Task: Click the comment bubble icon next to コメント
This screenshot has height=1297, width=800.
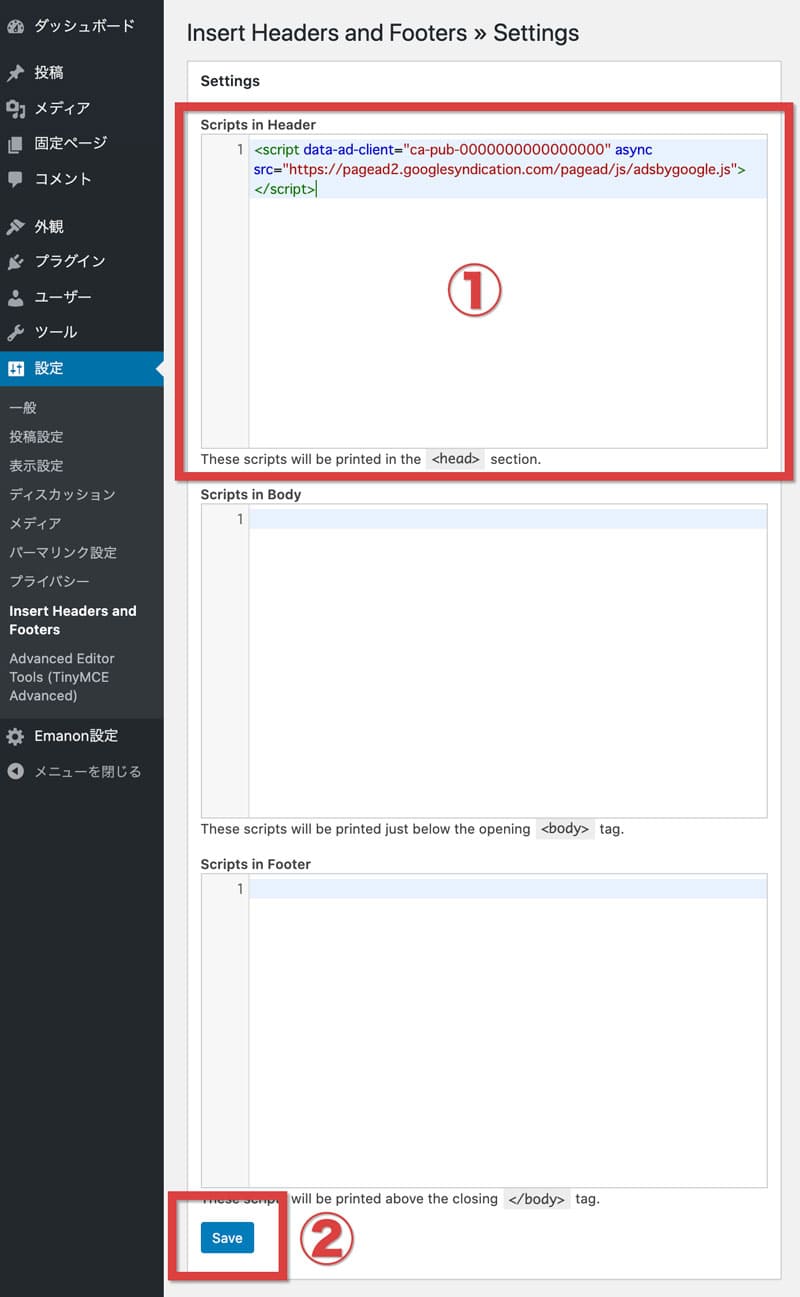Action: tap(15, 180)
